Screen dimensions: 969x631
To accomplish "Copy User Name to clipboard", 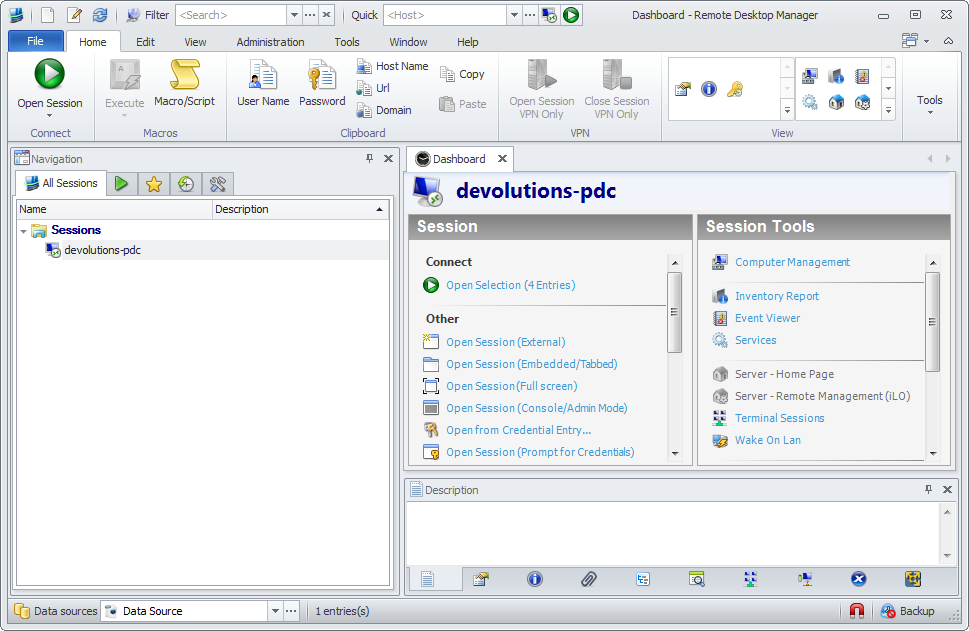I will tap(263, 83).
